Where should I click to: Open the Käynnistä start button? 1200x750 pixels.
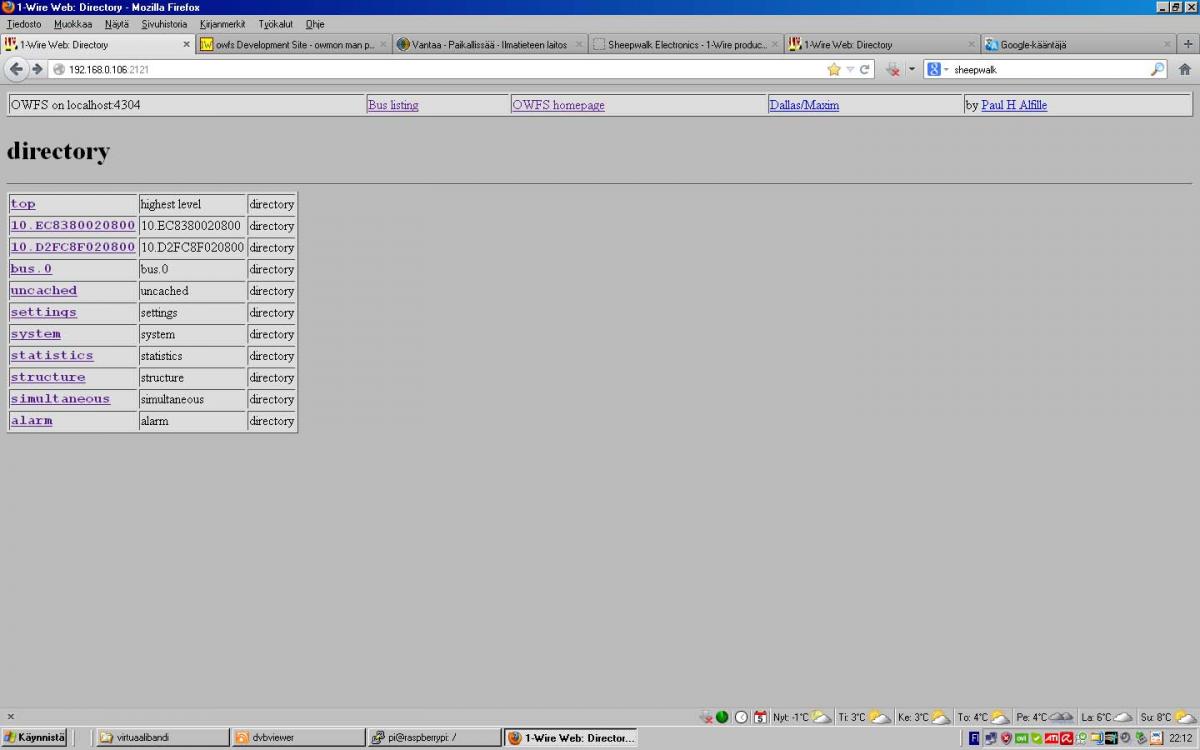(34, 738)
